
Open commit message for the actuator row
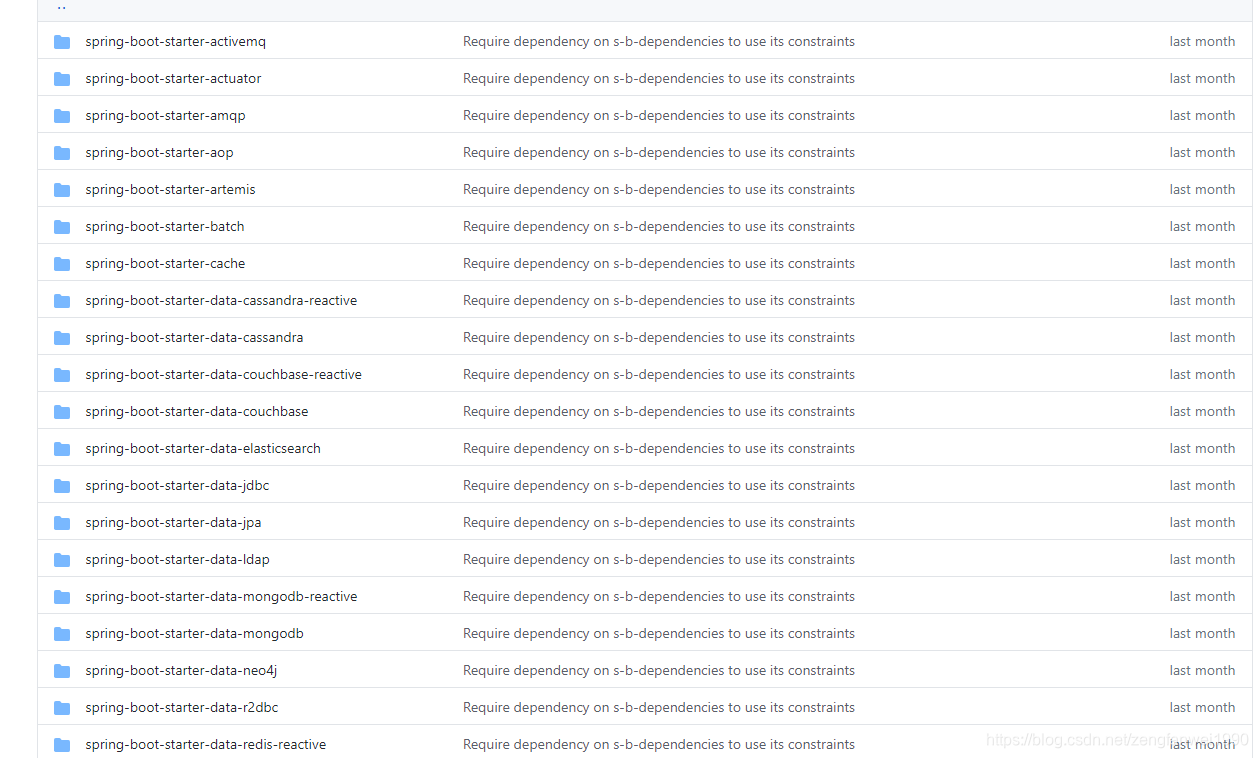(659, 79)
